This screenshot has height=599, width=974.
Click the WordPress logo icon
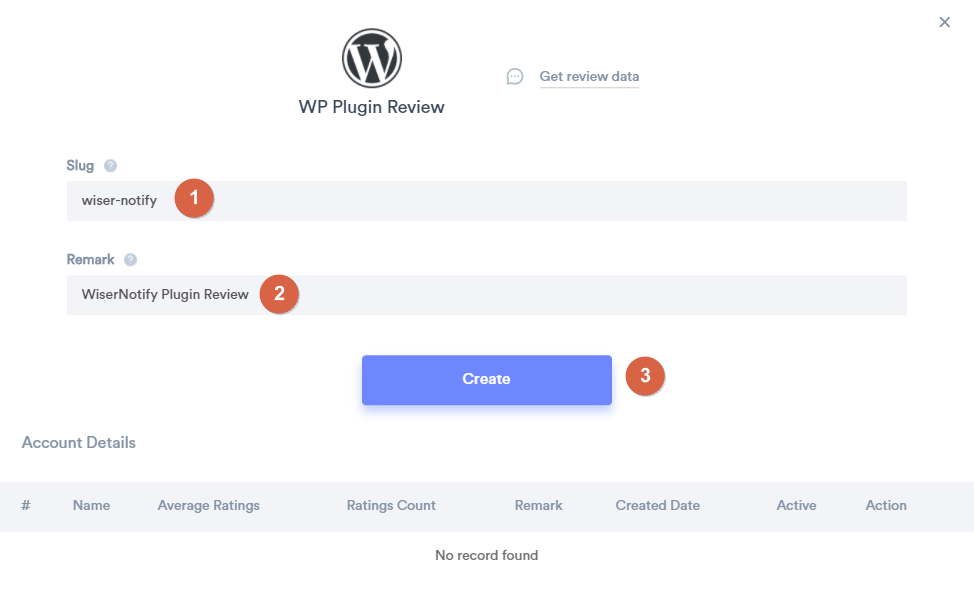click(371, 58)
